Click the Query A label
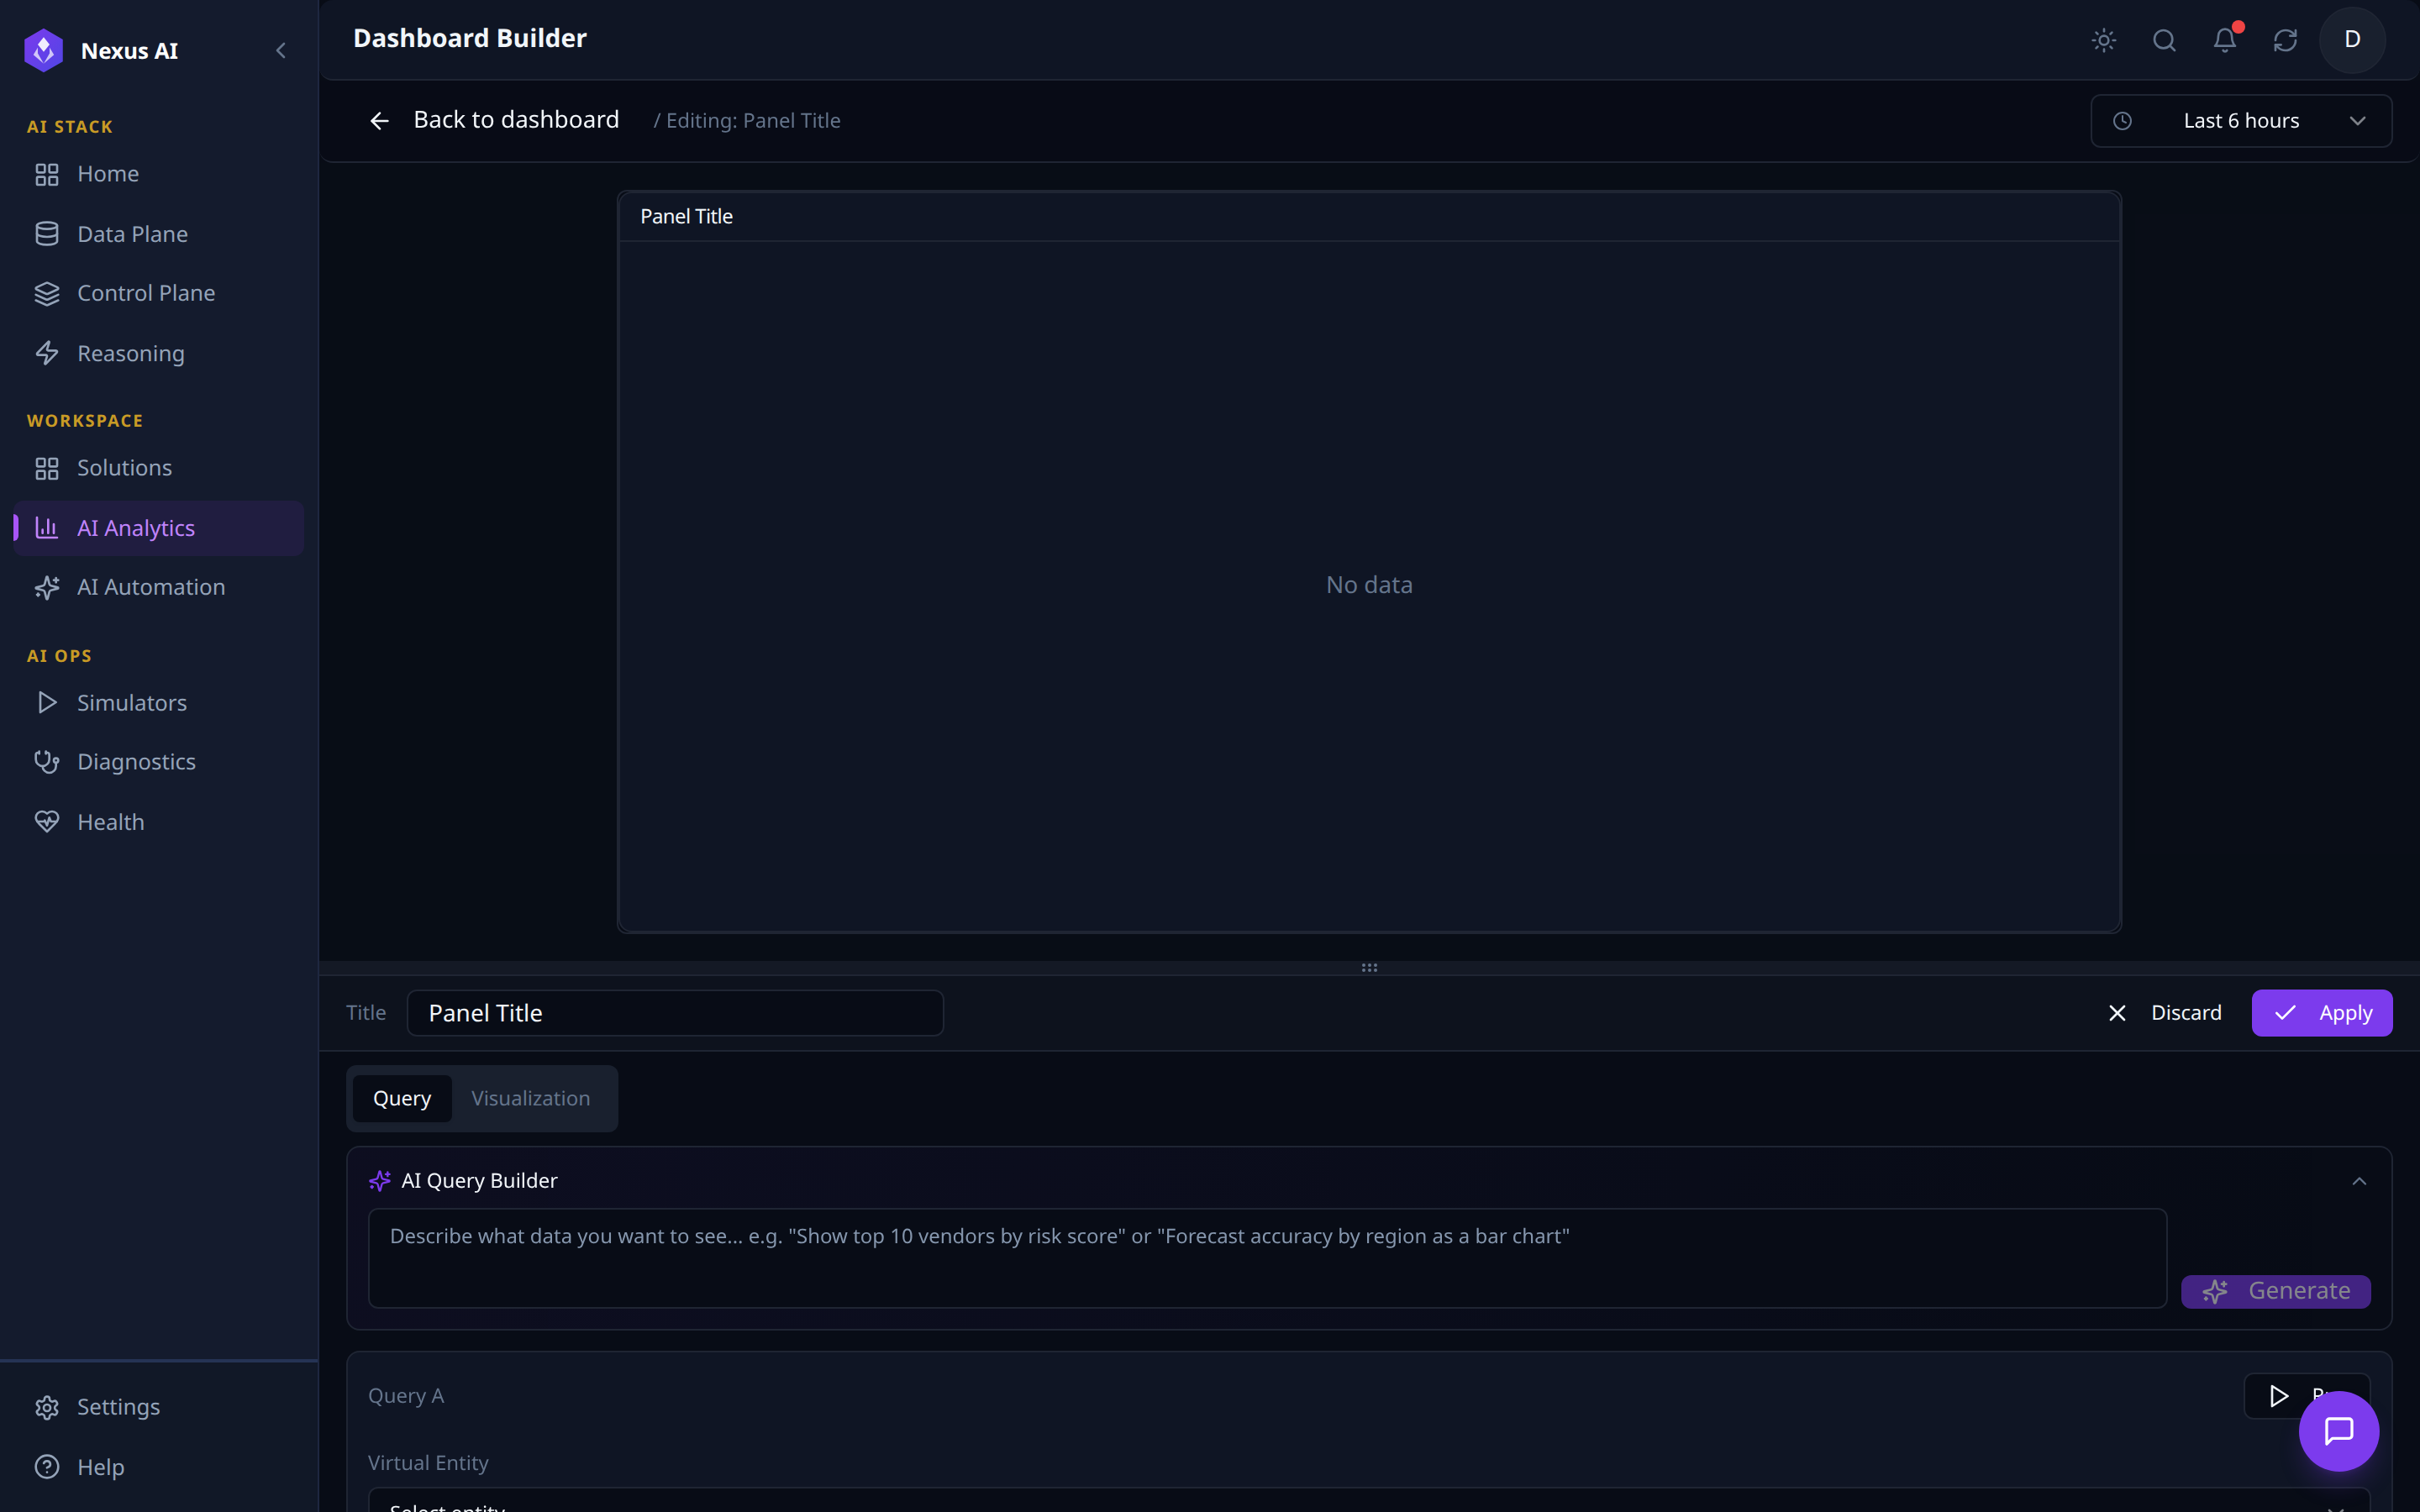Viewport: 2420px width, 1512px height. [x=406, y=1396]
